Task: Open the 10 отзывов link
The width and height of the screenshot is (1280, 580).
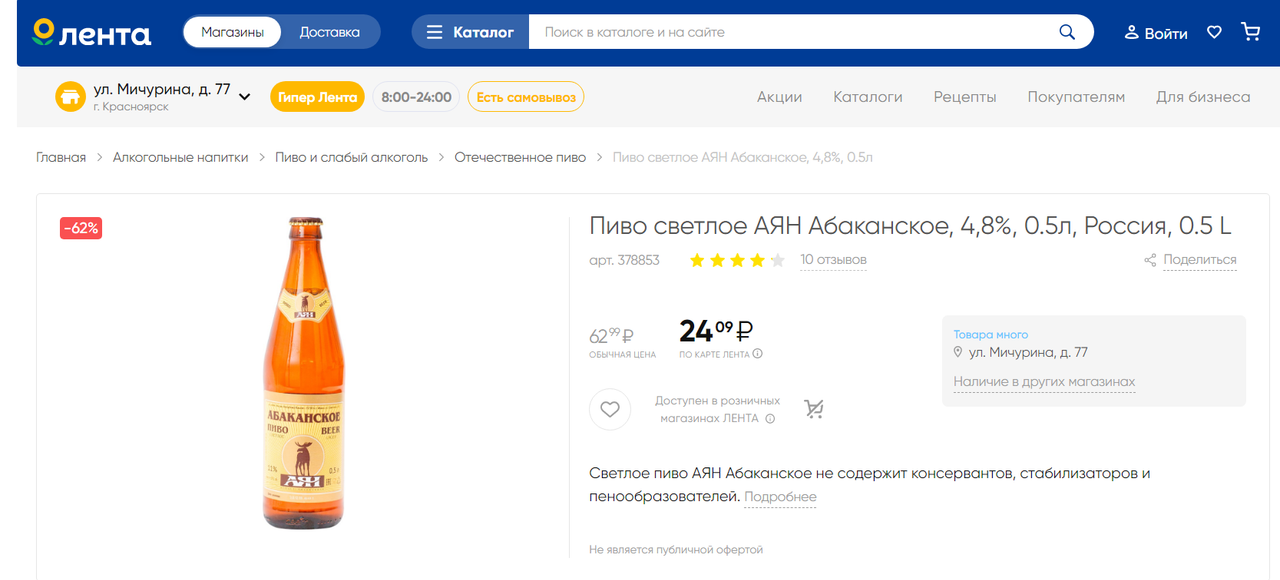Action: point(833,260)
